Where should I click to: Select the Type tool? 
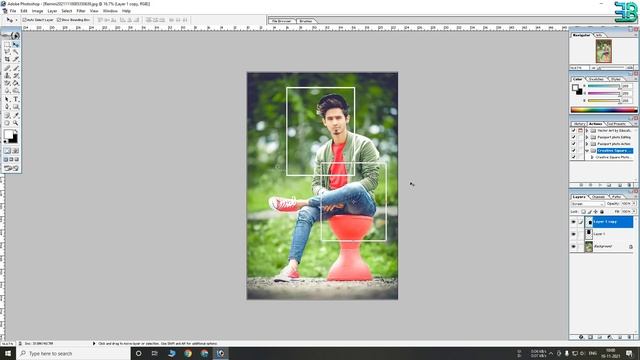click(x=16, y=99)
